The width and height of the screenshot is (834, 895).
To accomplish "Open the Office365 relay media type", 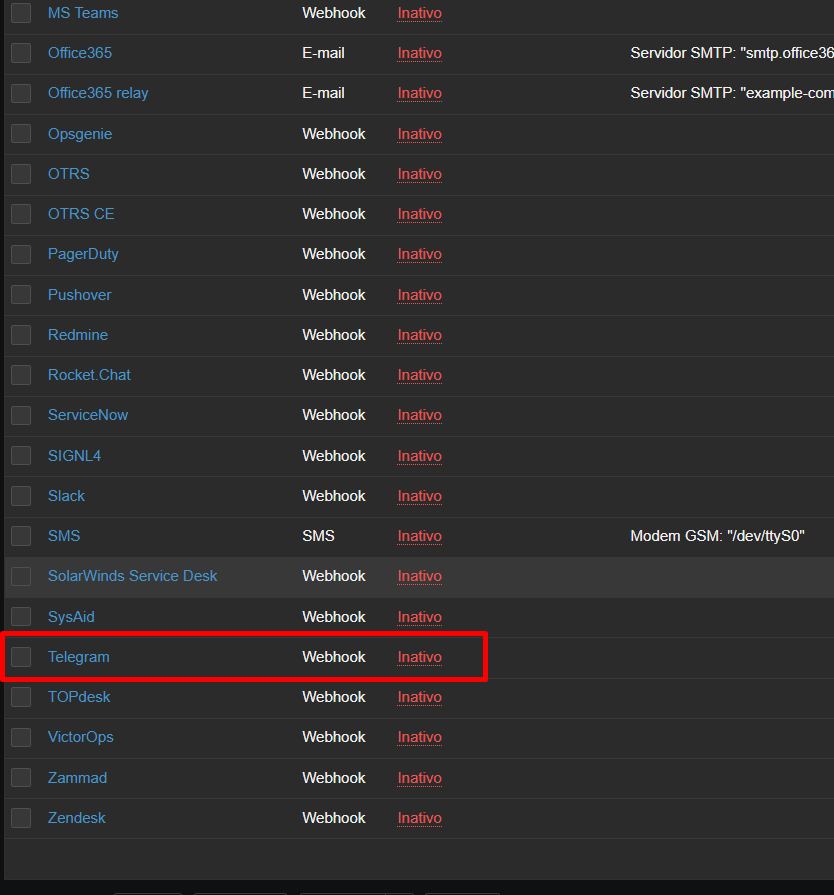I will [x=98, y=93].
